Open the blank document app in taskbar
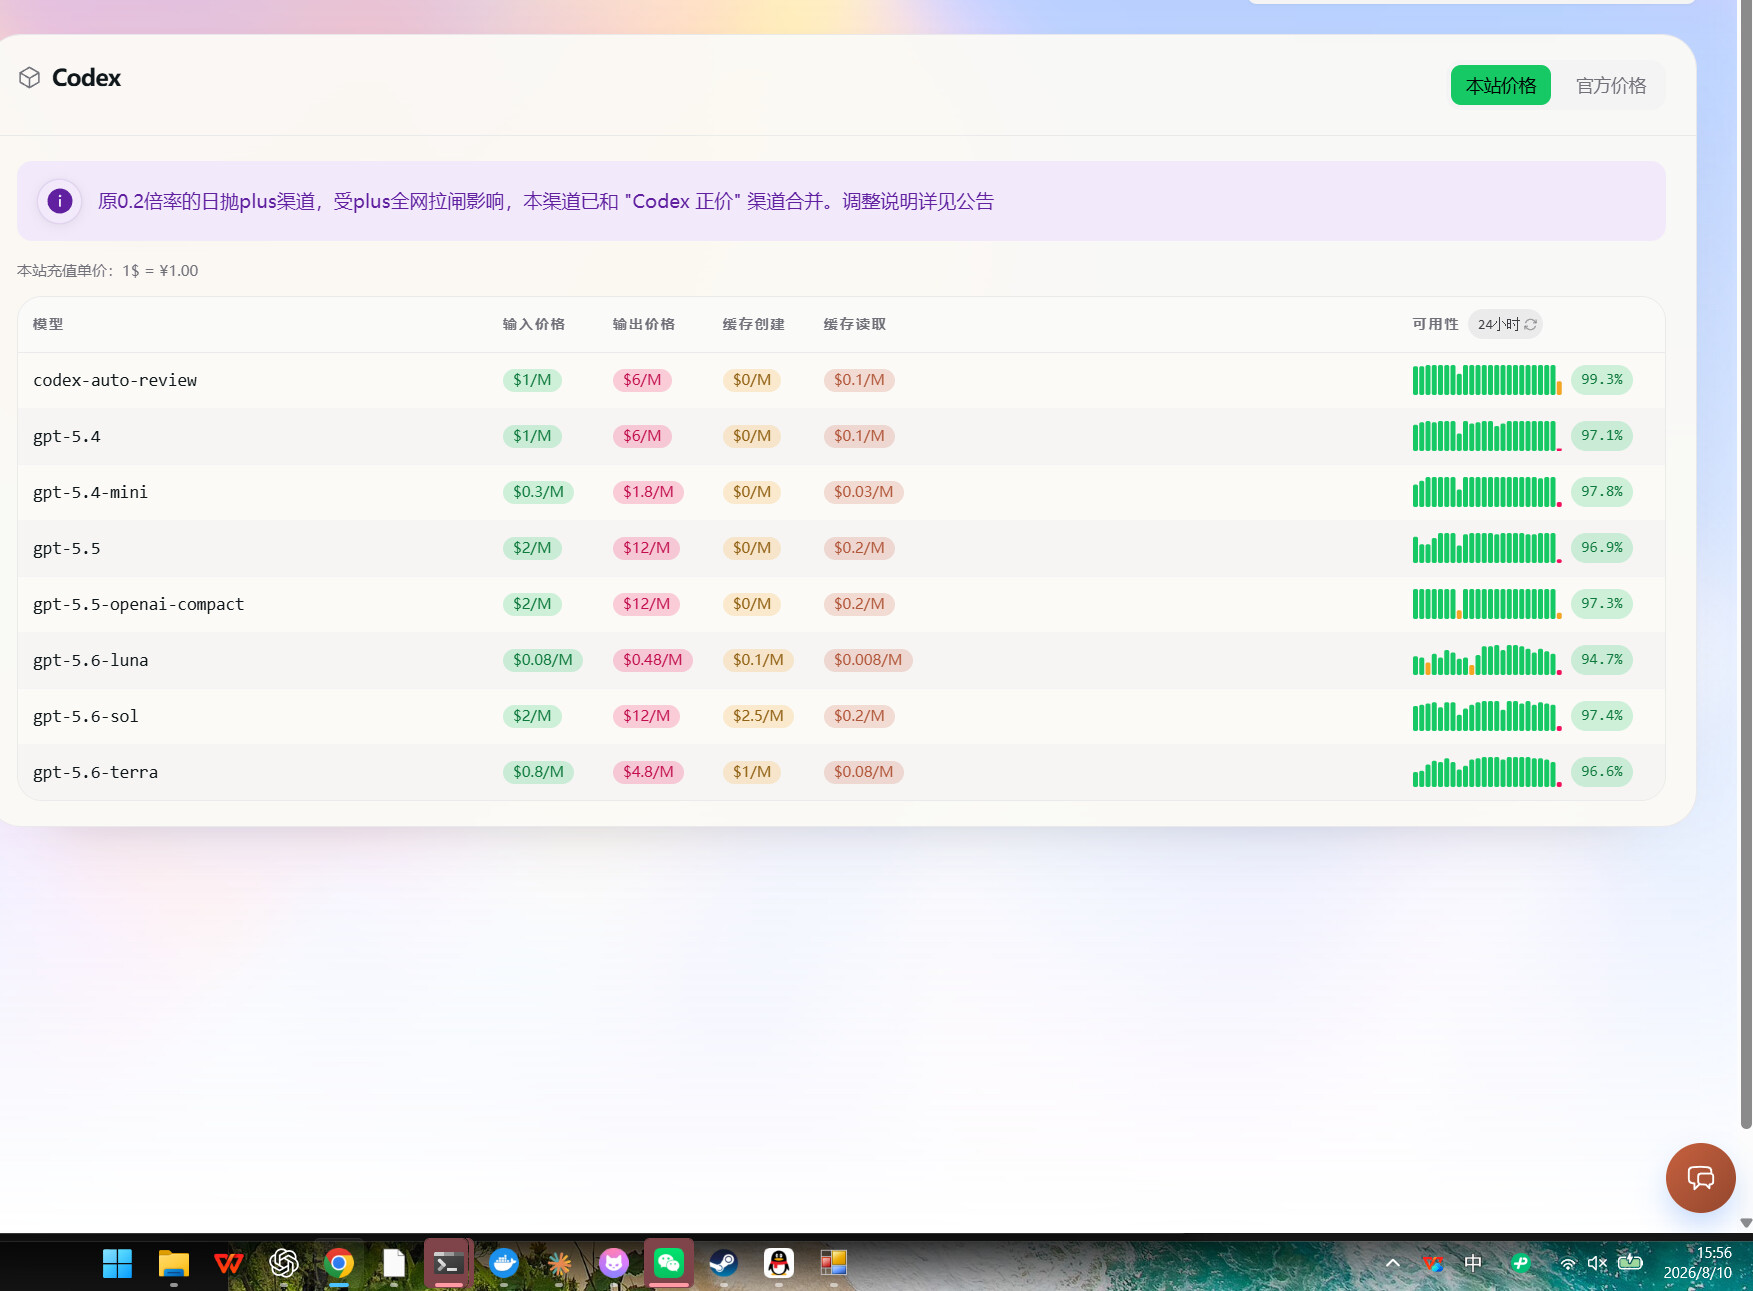Screen dimensions: 1753x1291 coord(394,1264)
